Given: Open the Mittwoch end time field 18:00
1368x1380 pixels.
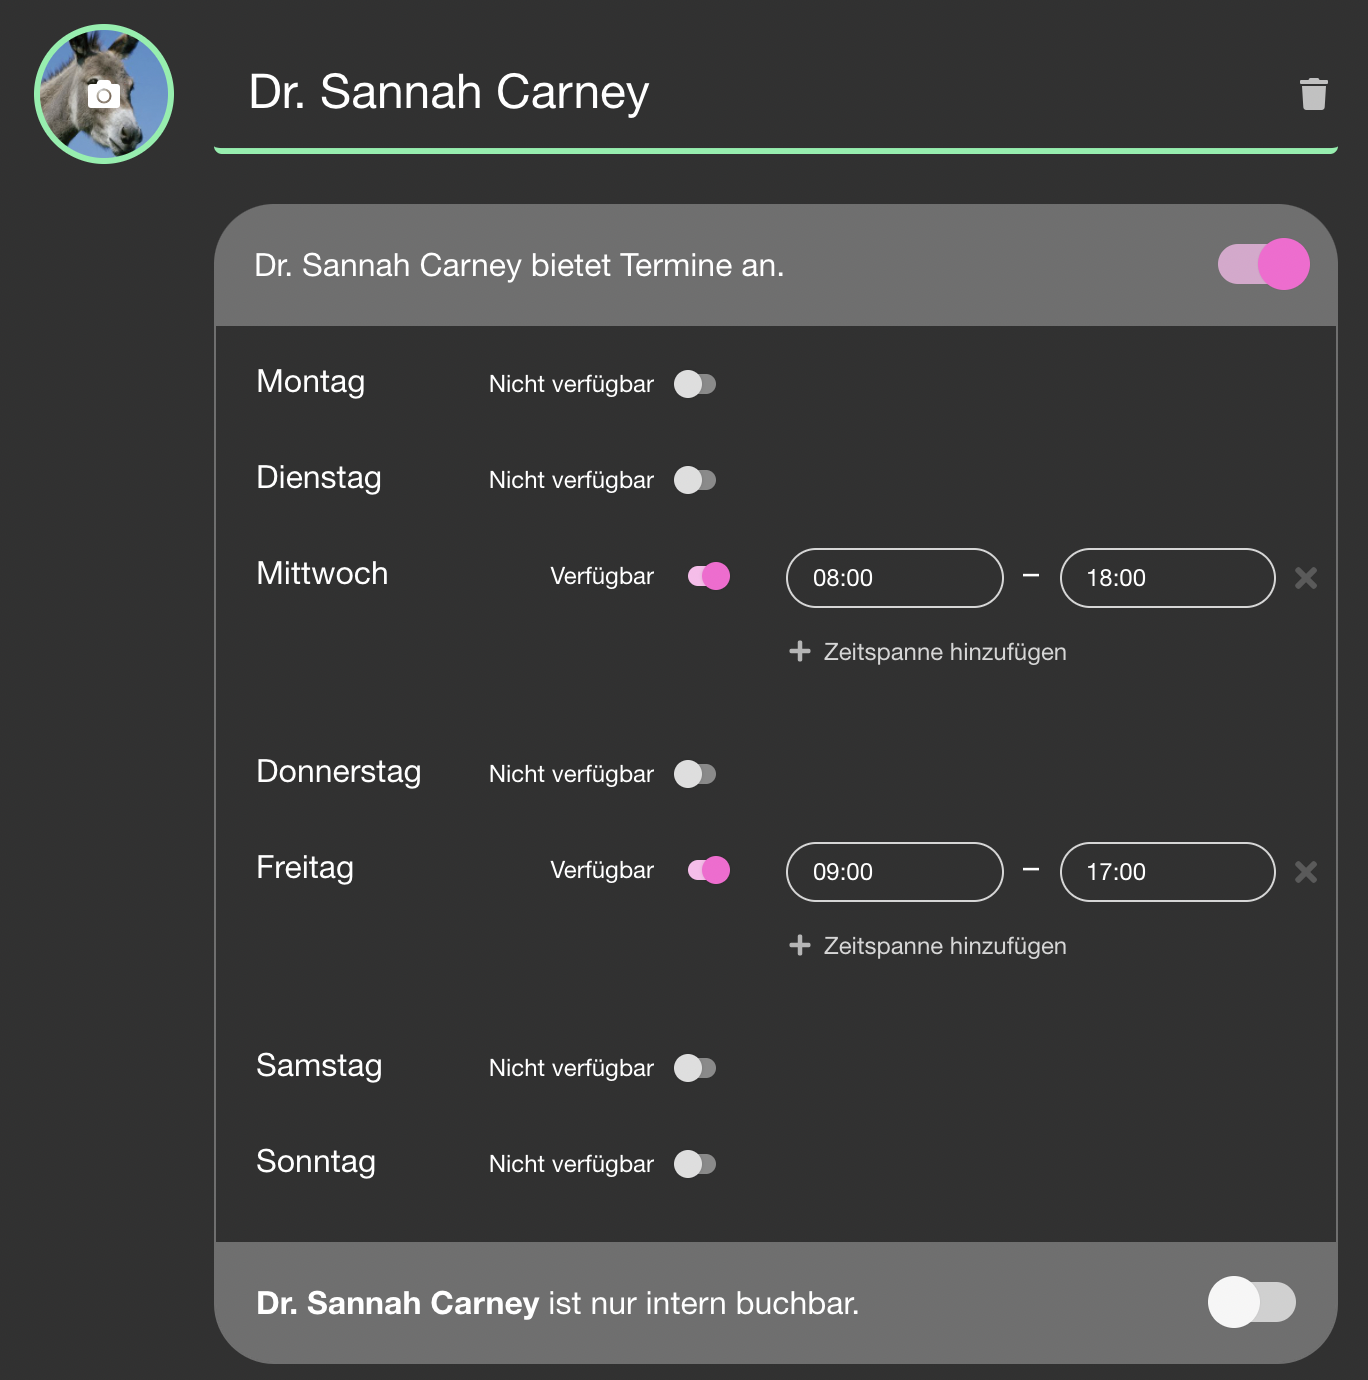Looking at the screenshot, I should [x=1167, y=578].
